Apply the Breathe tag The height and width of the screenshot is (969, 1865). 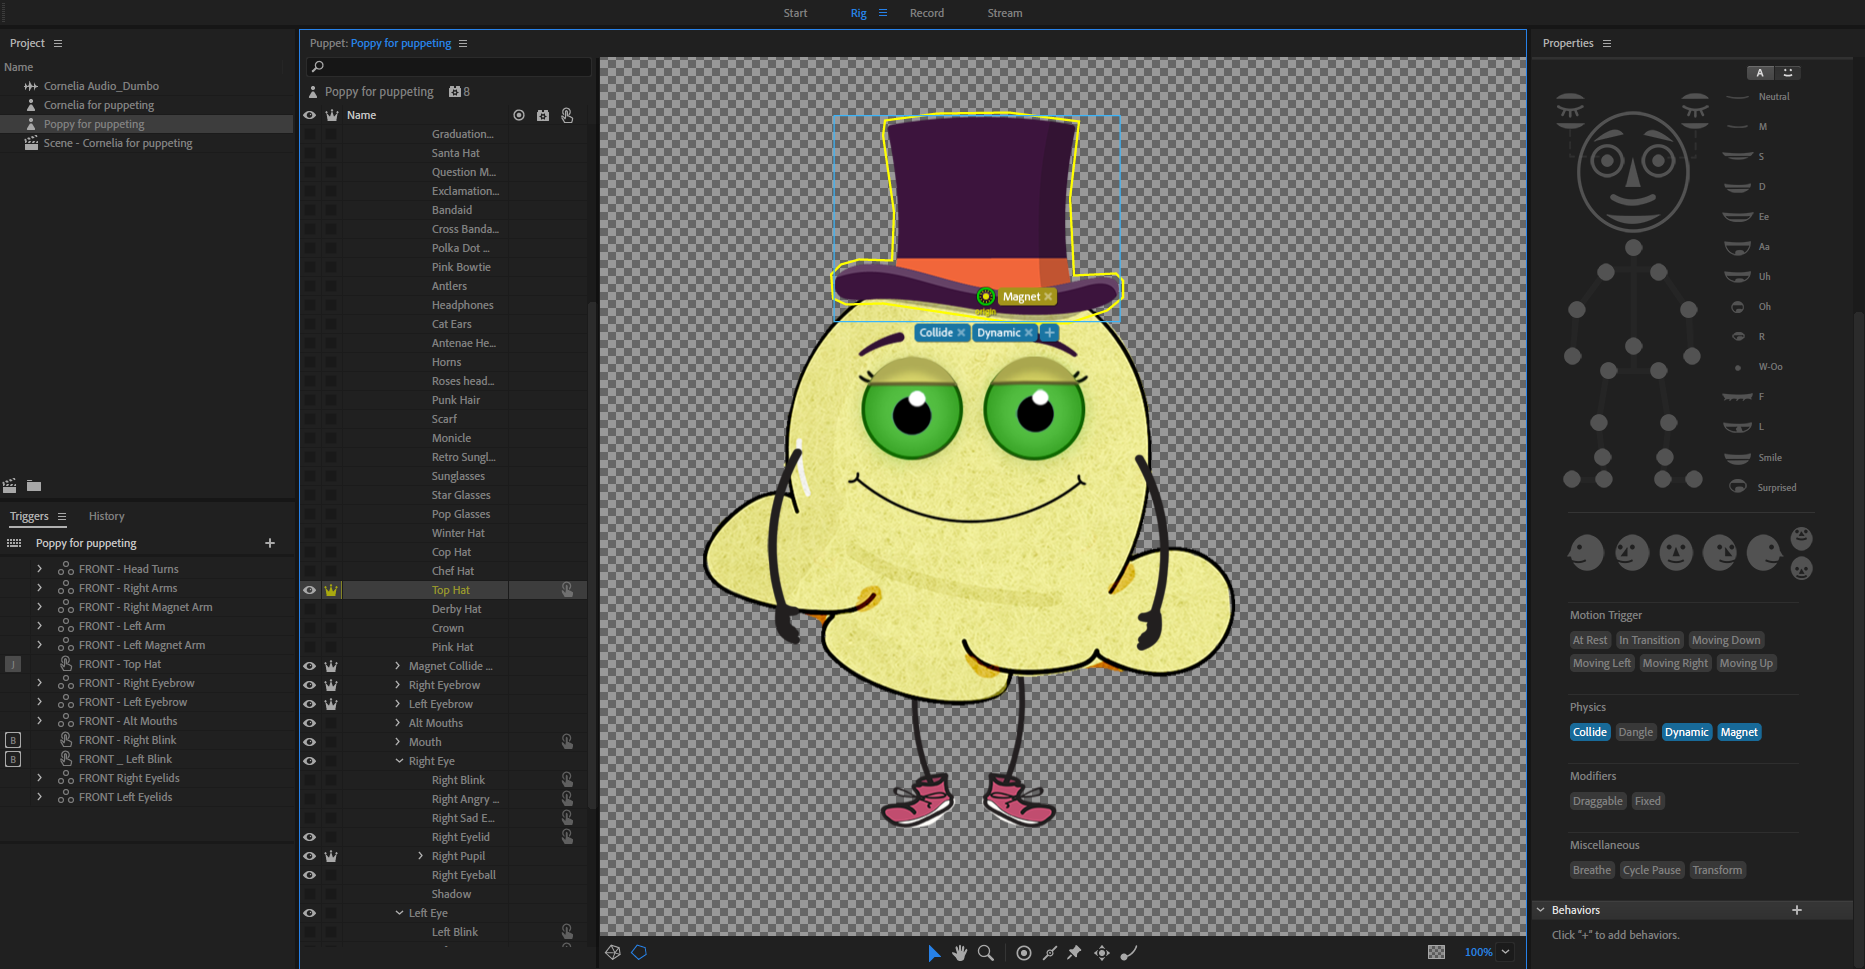point(1592,870)
